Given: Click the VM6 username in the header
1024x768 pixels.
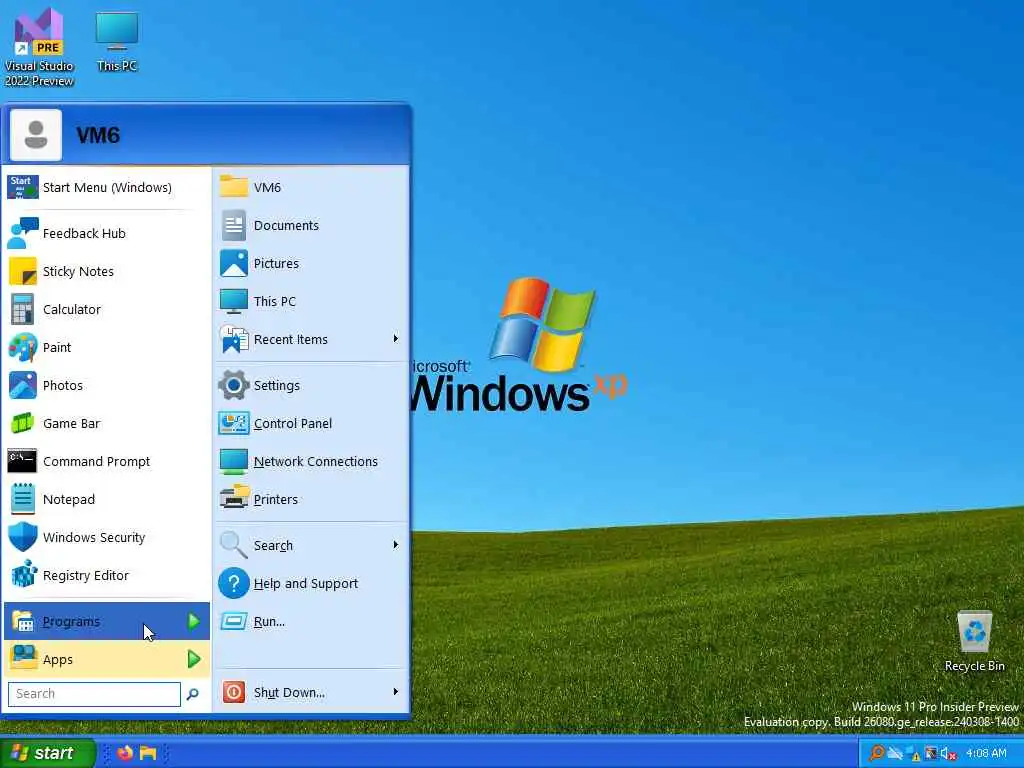Looking at the screenshot, I should coord(98,135).
